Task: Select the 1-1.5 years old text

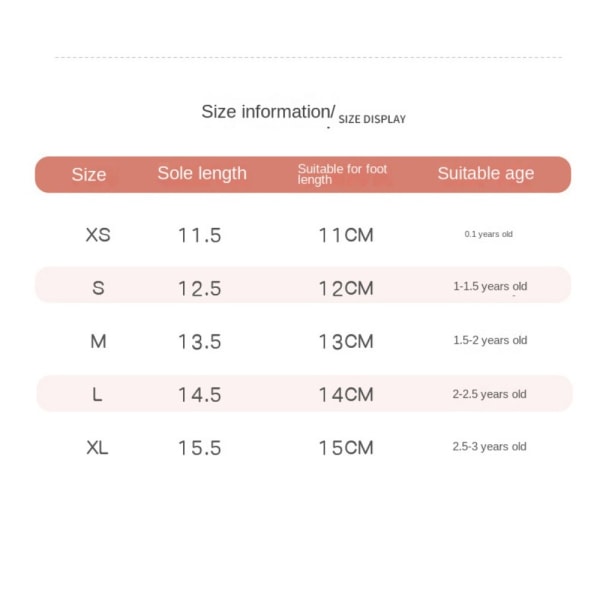Action: [x=490, y=286]
